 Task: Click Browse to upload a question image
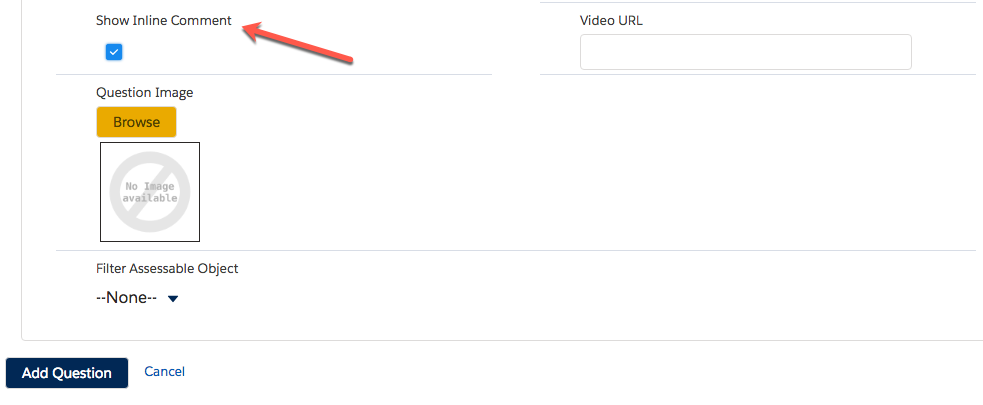(x=136, y=122)
